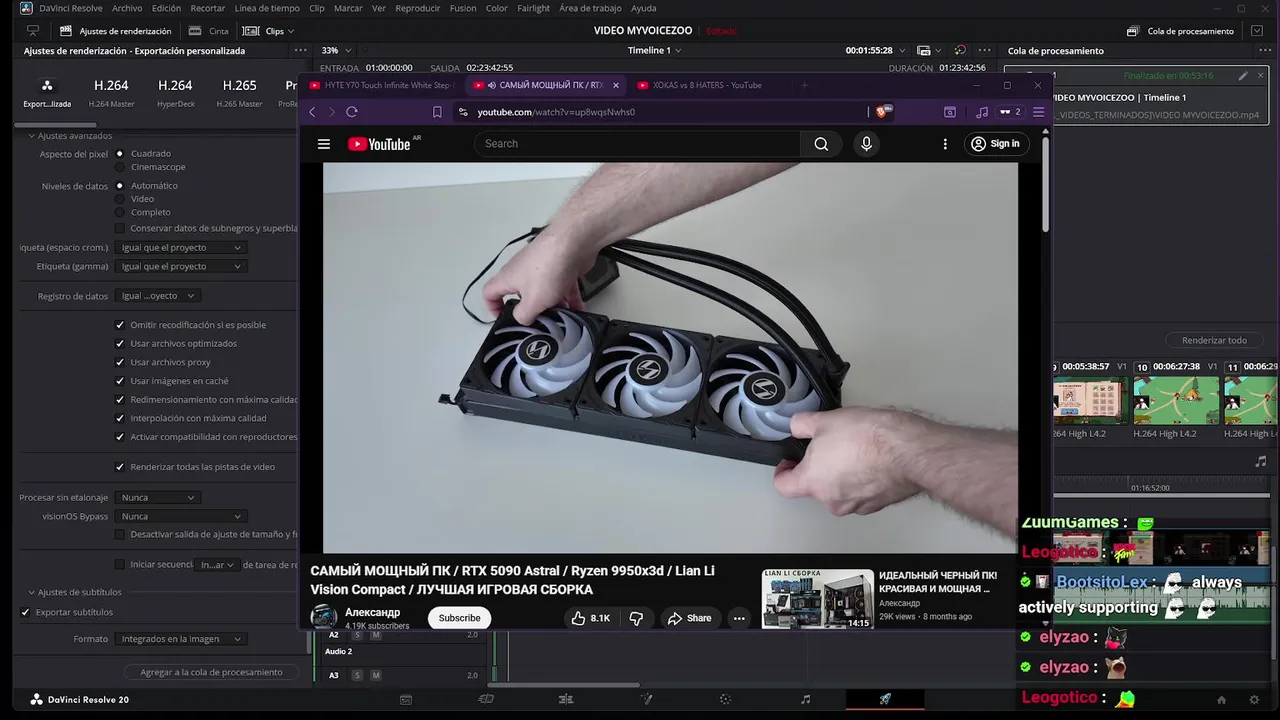Open the Fairlight menu
Image resolution: width=1280 pixels, height=720 pixels.
tap(533, 8)
